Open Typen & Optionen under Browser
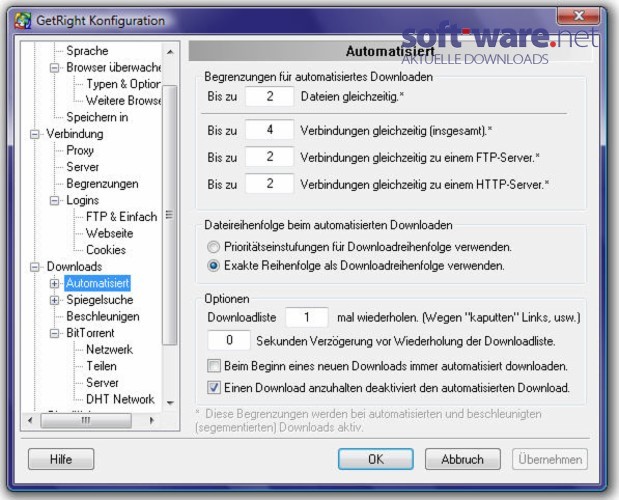619x500 pixels. pos(123,84)
